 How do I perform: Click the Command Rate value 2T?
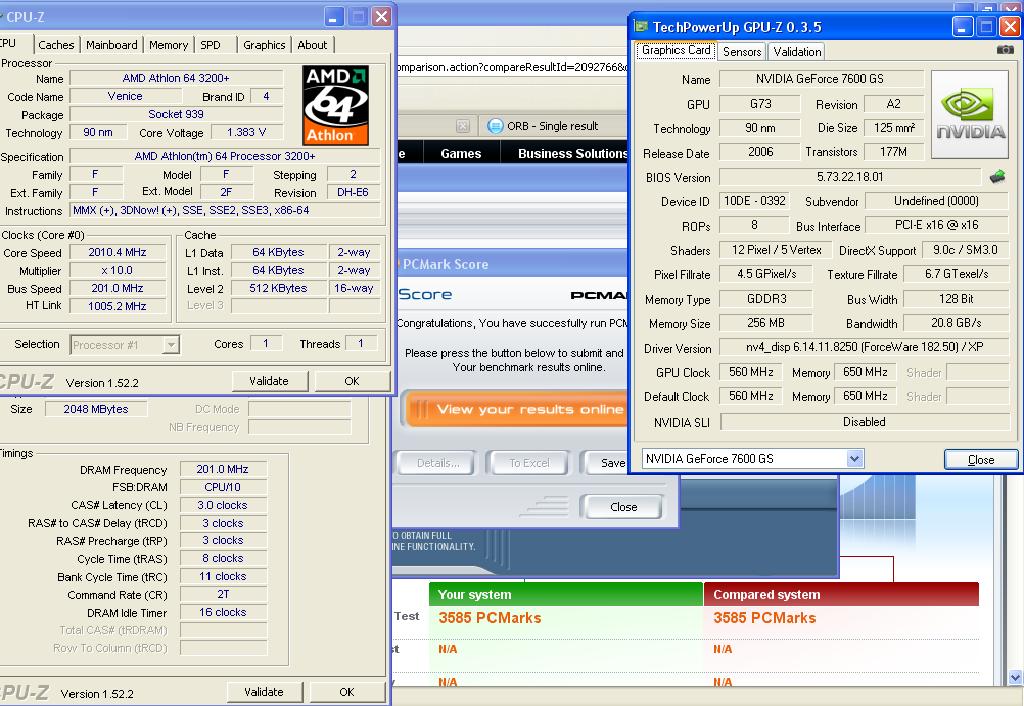(223, 594)
